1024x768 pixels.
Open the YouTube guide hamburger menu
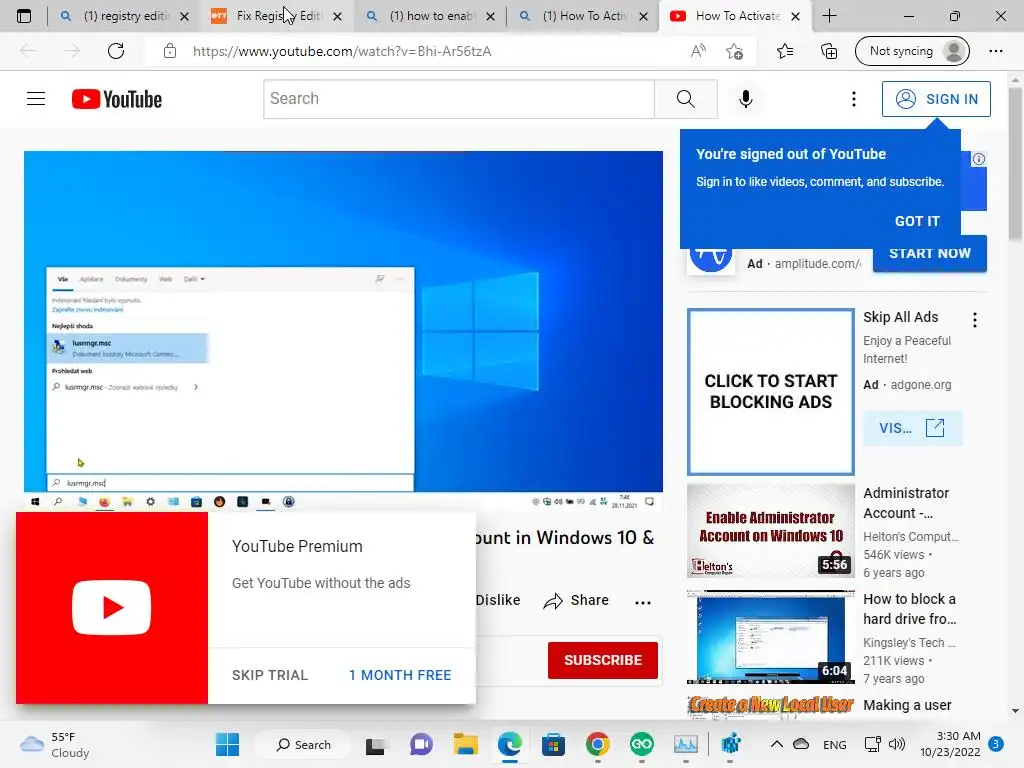click(x=36, y=99)
